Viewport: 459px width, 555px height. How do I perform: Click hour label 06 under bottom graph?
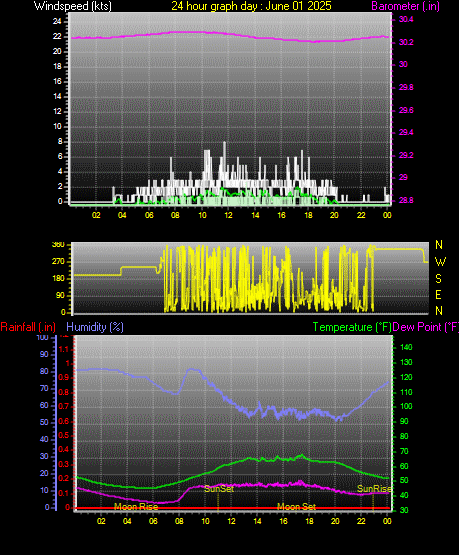pyautogui.click(x=153, y=521)
